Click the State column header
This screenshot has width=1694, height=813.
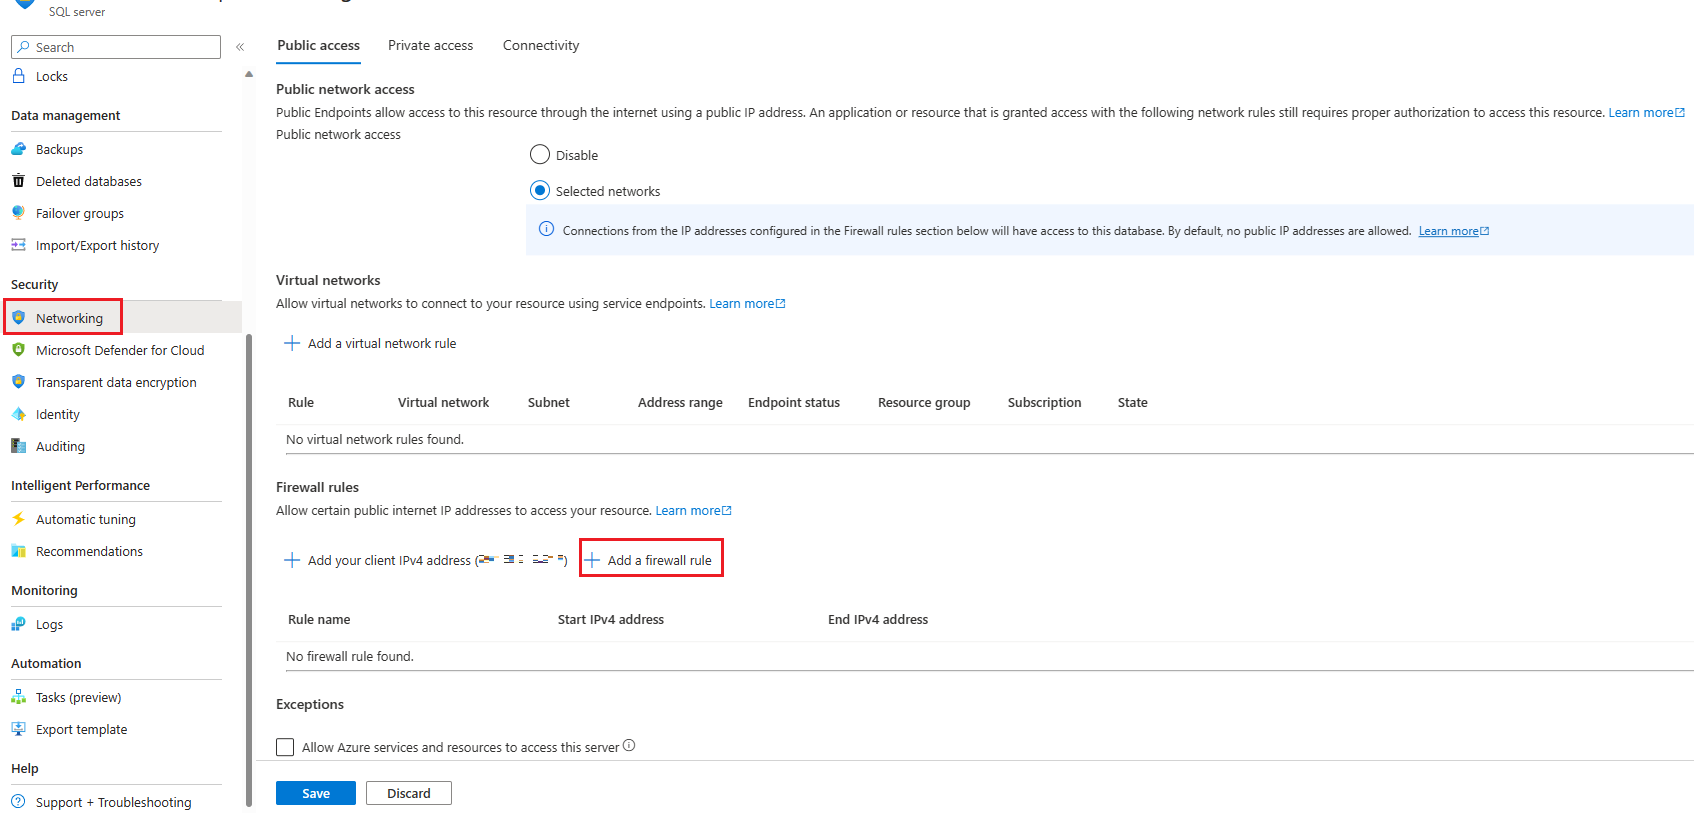[1133, 403]
